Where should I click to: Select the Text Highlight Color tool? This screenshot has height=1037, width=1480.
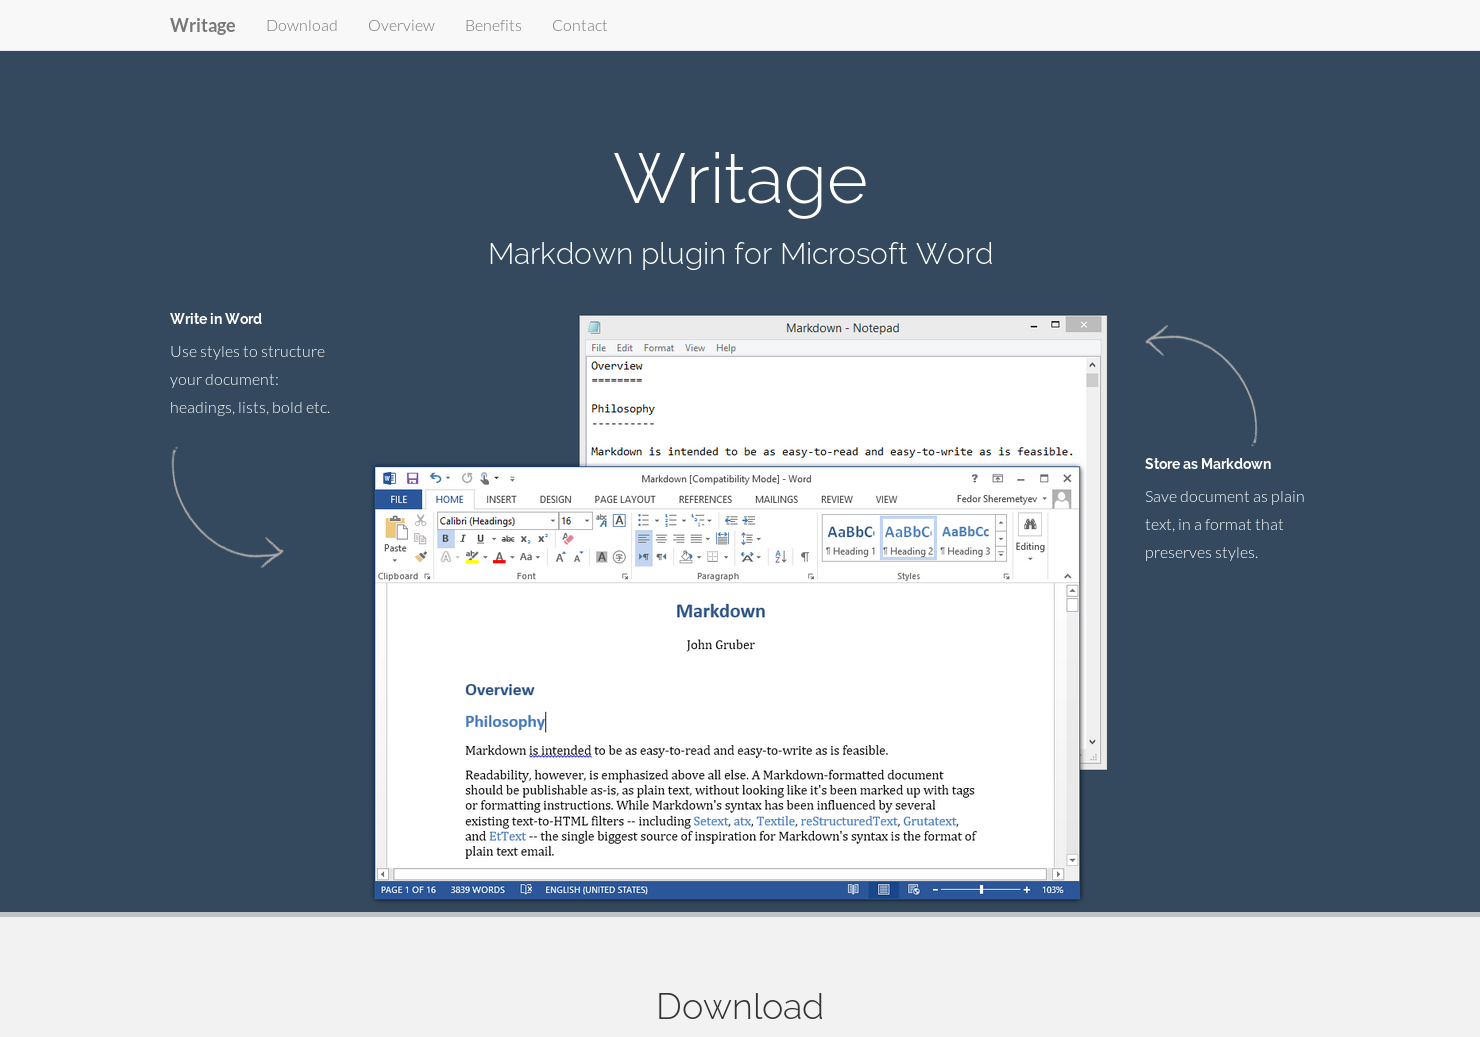472,556
